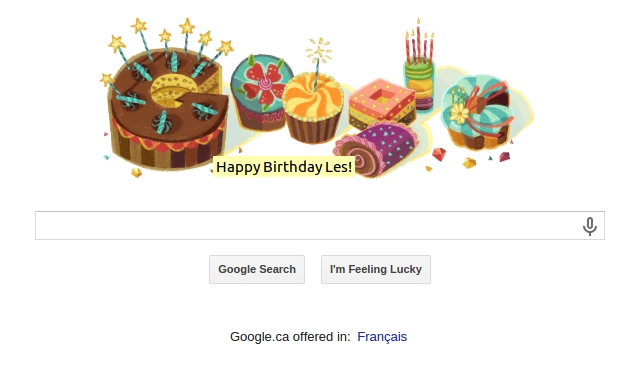This screenshot has height=372, width=637.
Task: Select the red flower-topped cupcake
Action: [x=260, y=92]
